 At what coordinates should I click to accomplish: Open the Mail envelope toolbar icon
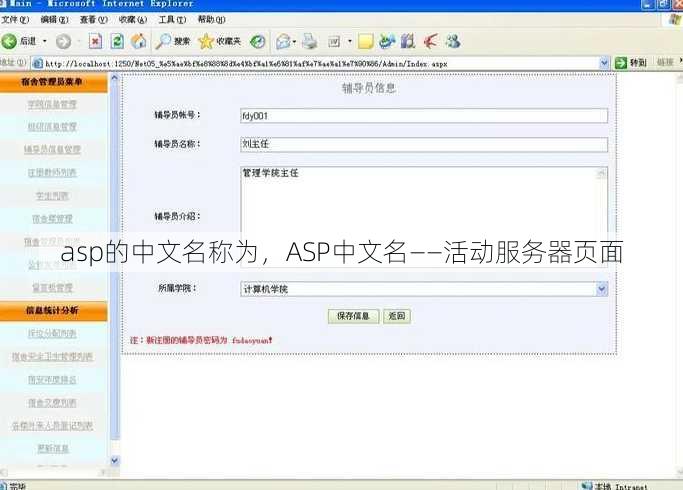click(284, 41)
